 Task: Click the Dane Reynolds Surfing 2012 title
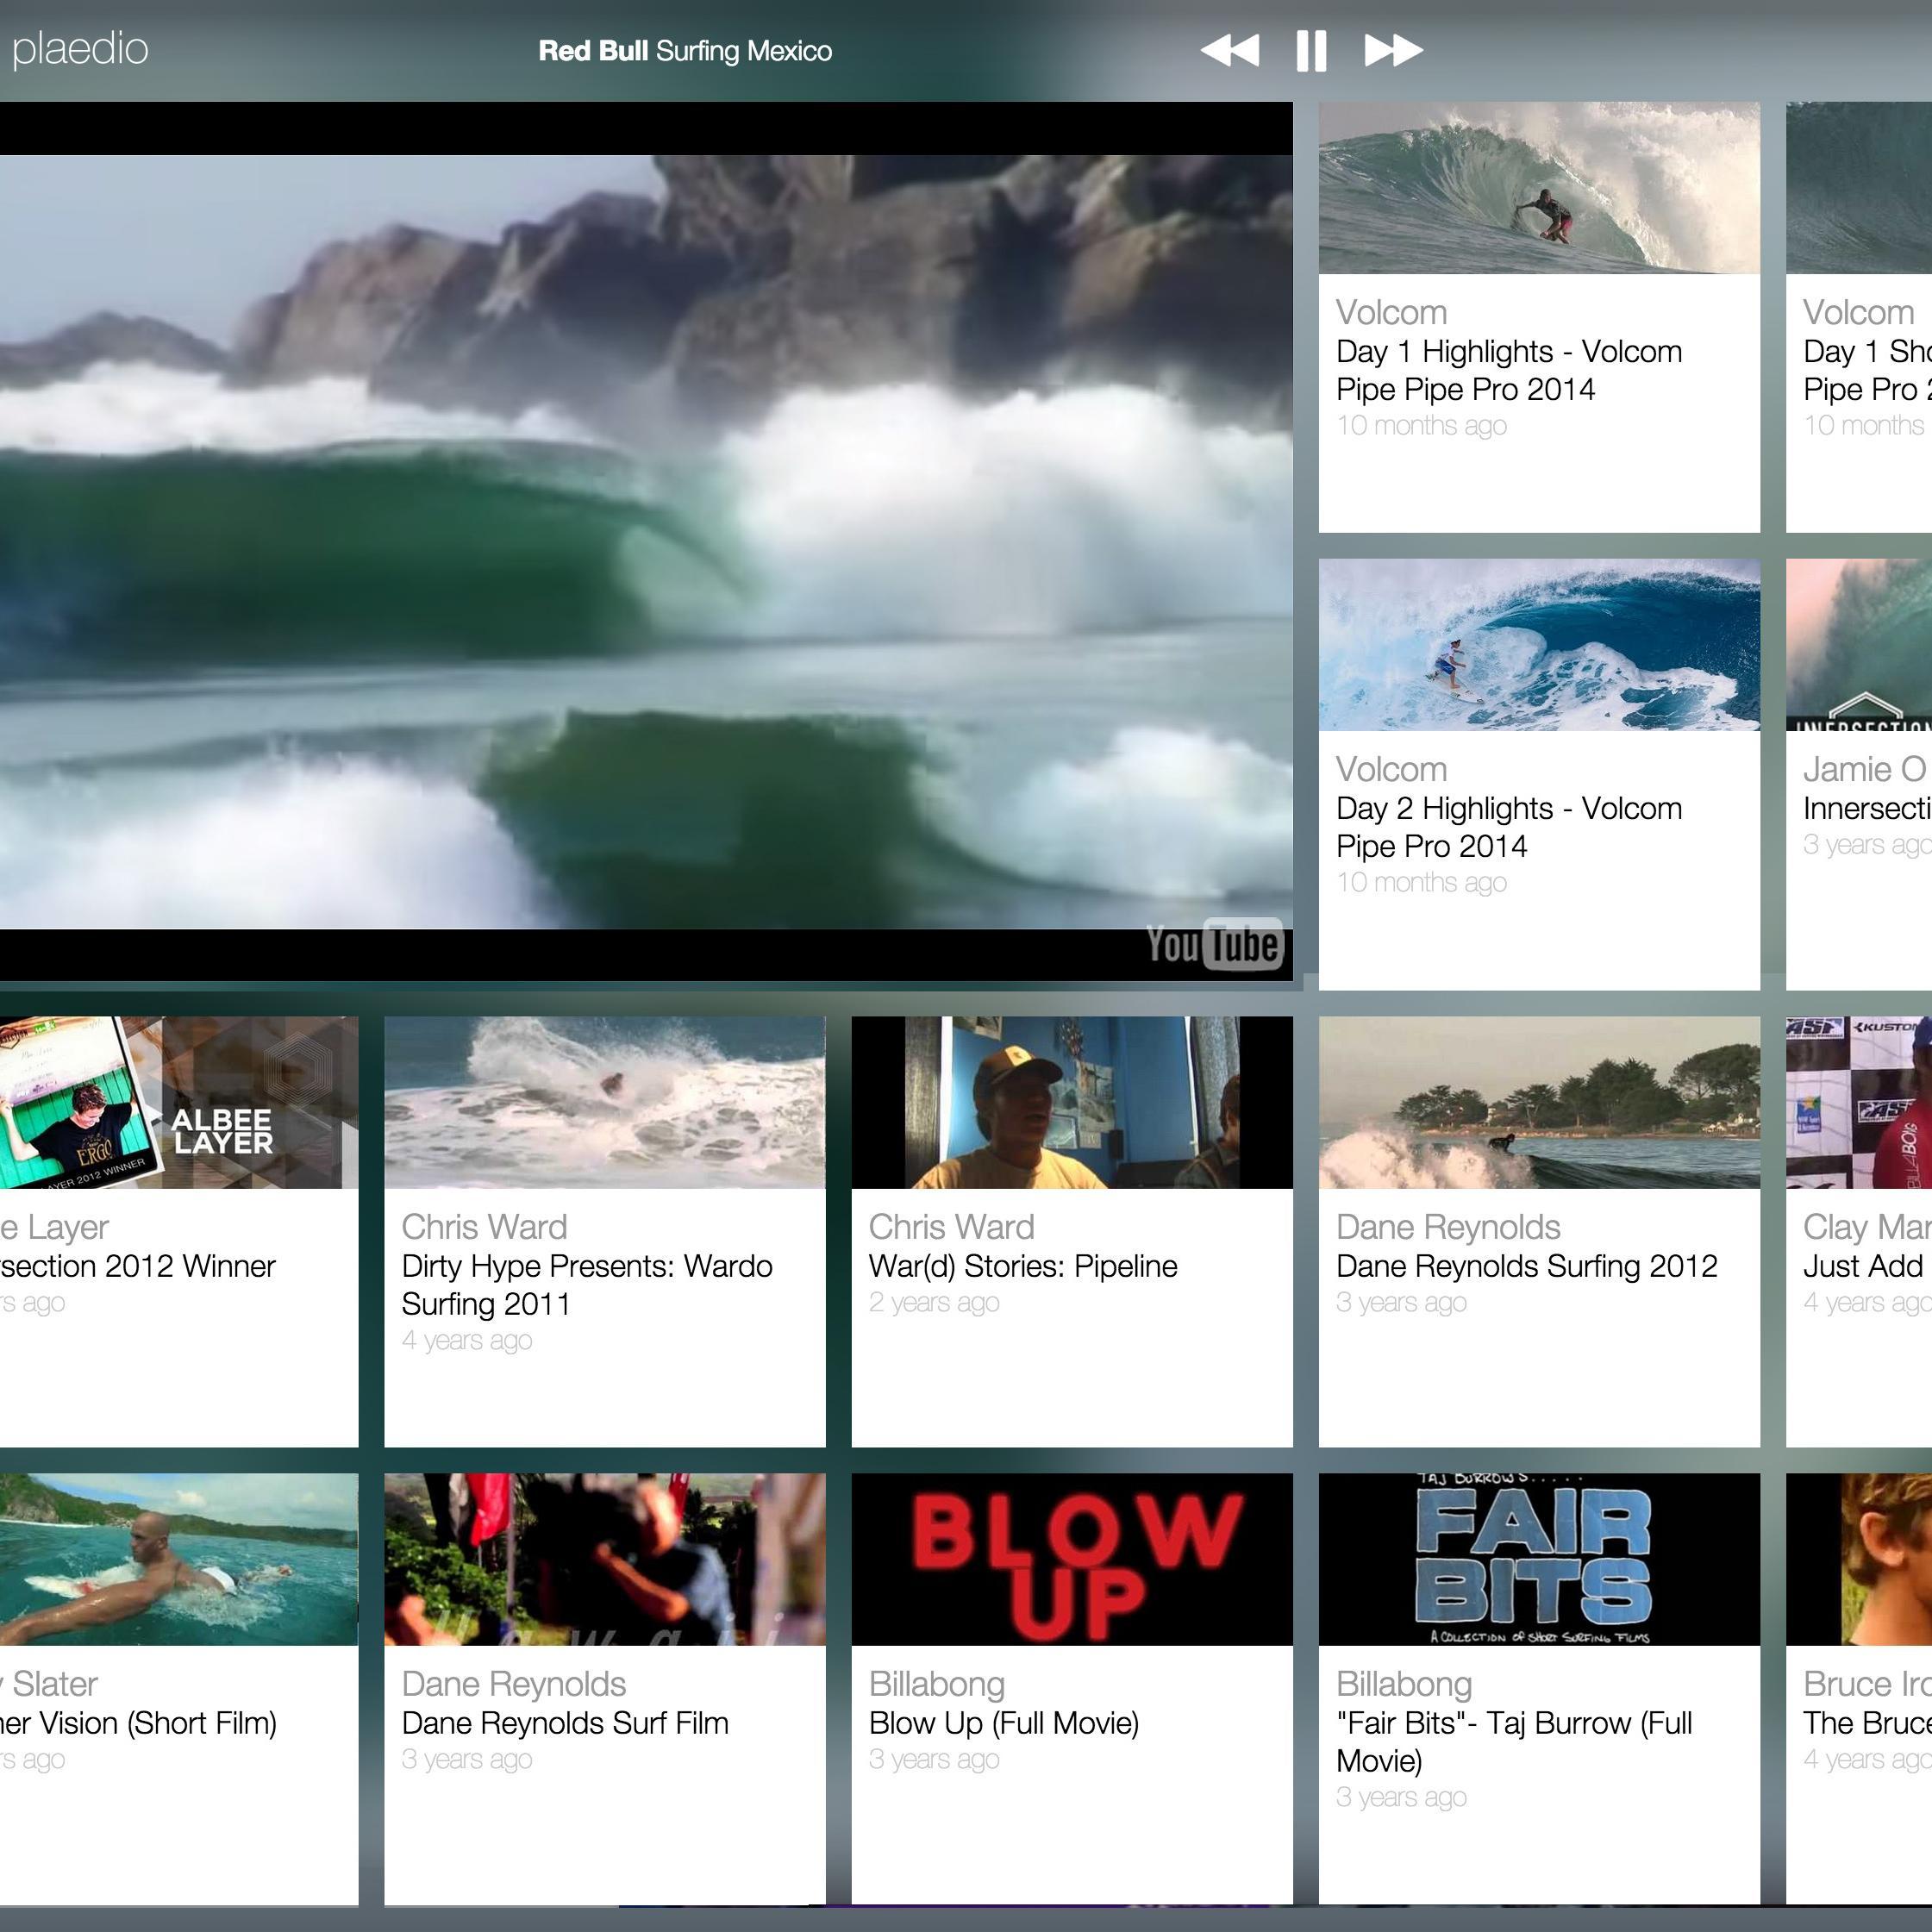click(x=1527, y=1266)
